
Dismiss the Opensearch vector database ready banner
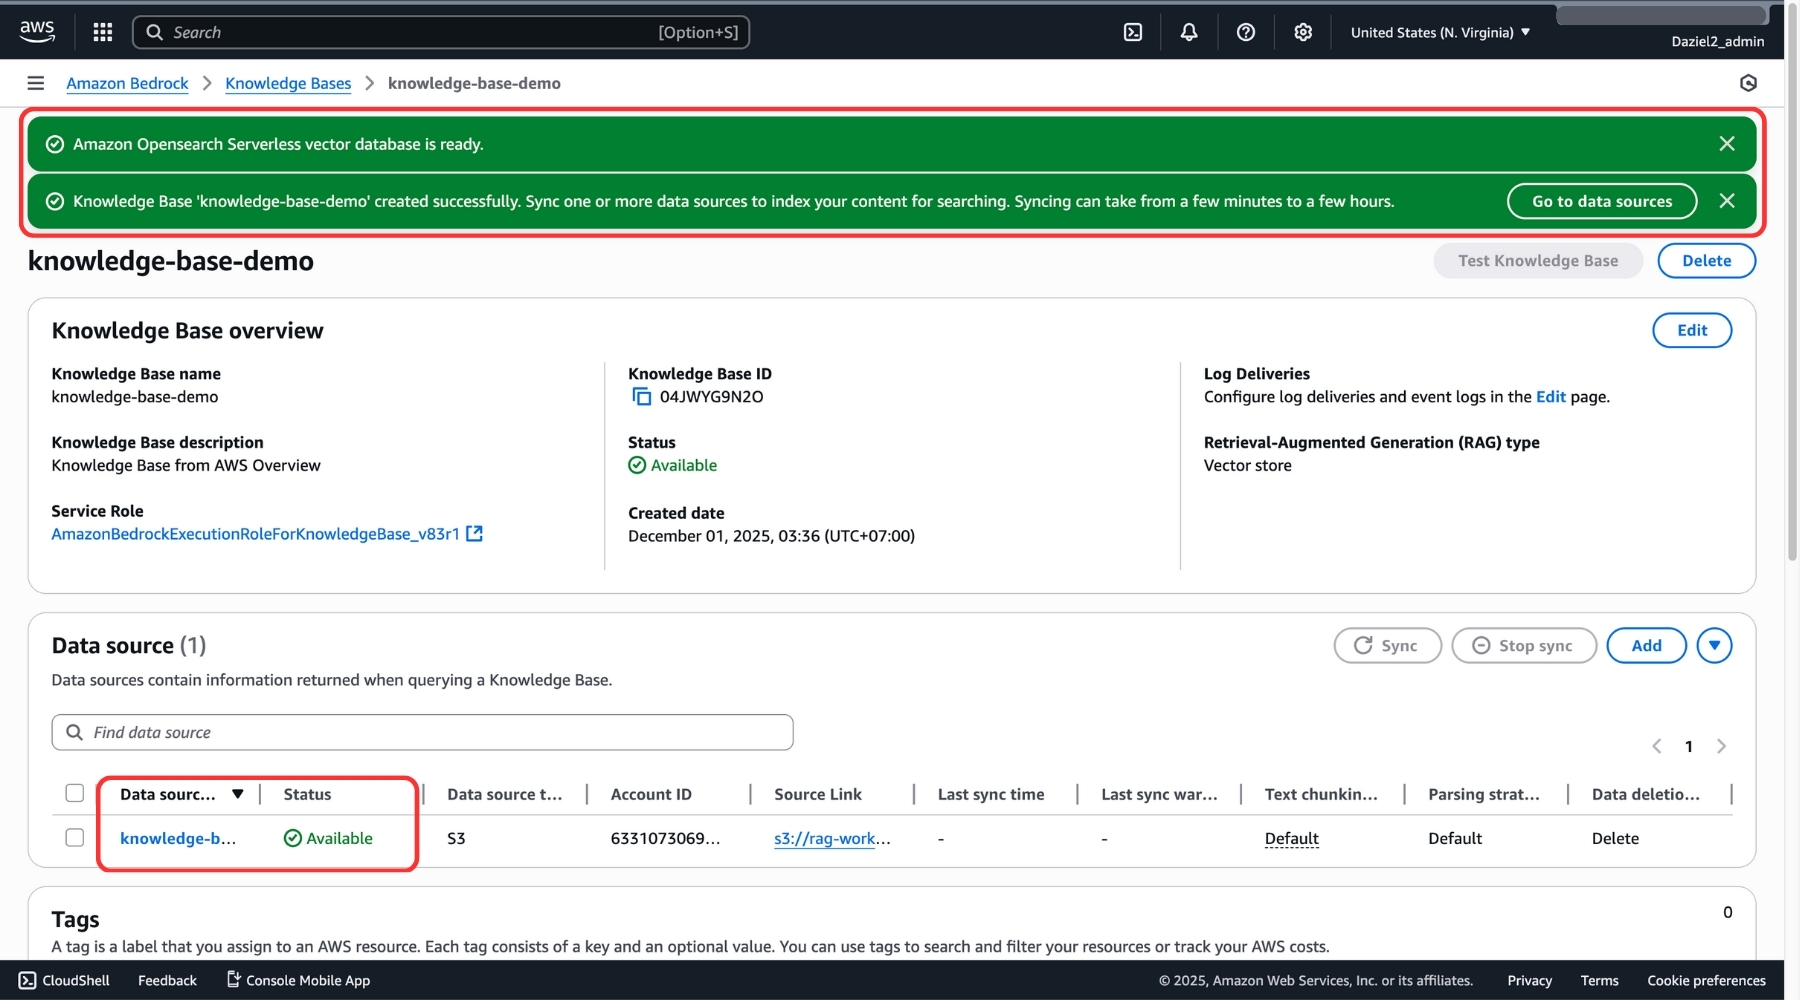tap(1727, 144)
